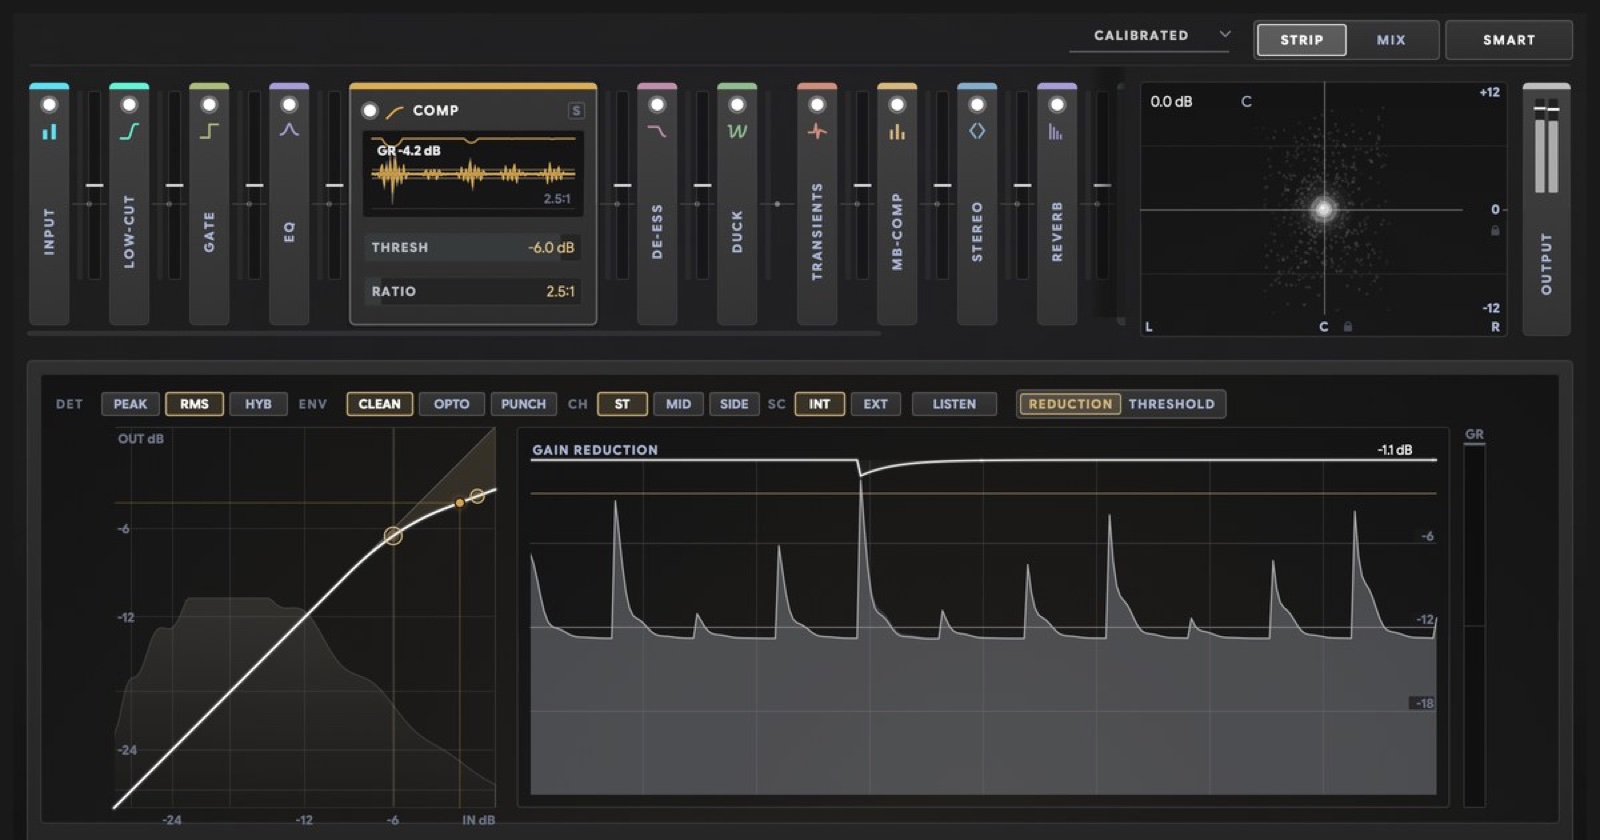Select EXT sidechain source

pyautogui.click(x=875, y=404)
